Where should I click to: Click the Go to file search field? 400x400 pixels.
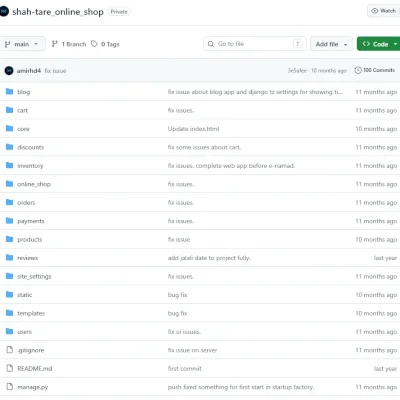pos(255,44)
